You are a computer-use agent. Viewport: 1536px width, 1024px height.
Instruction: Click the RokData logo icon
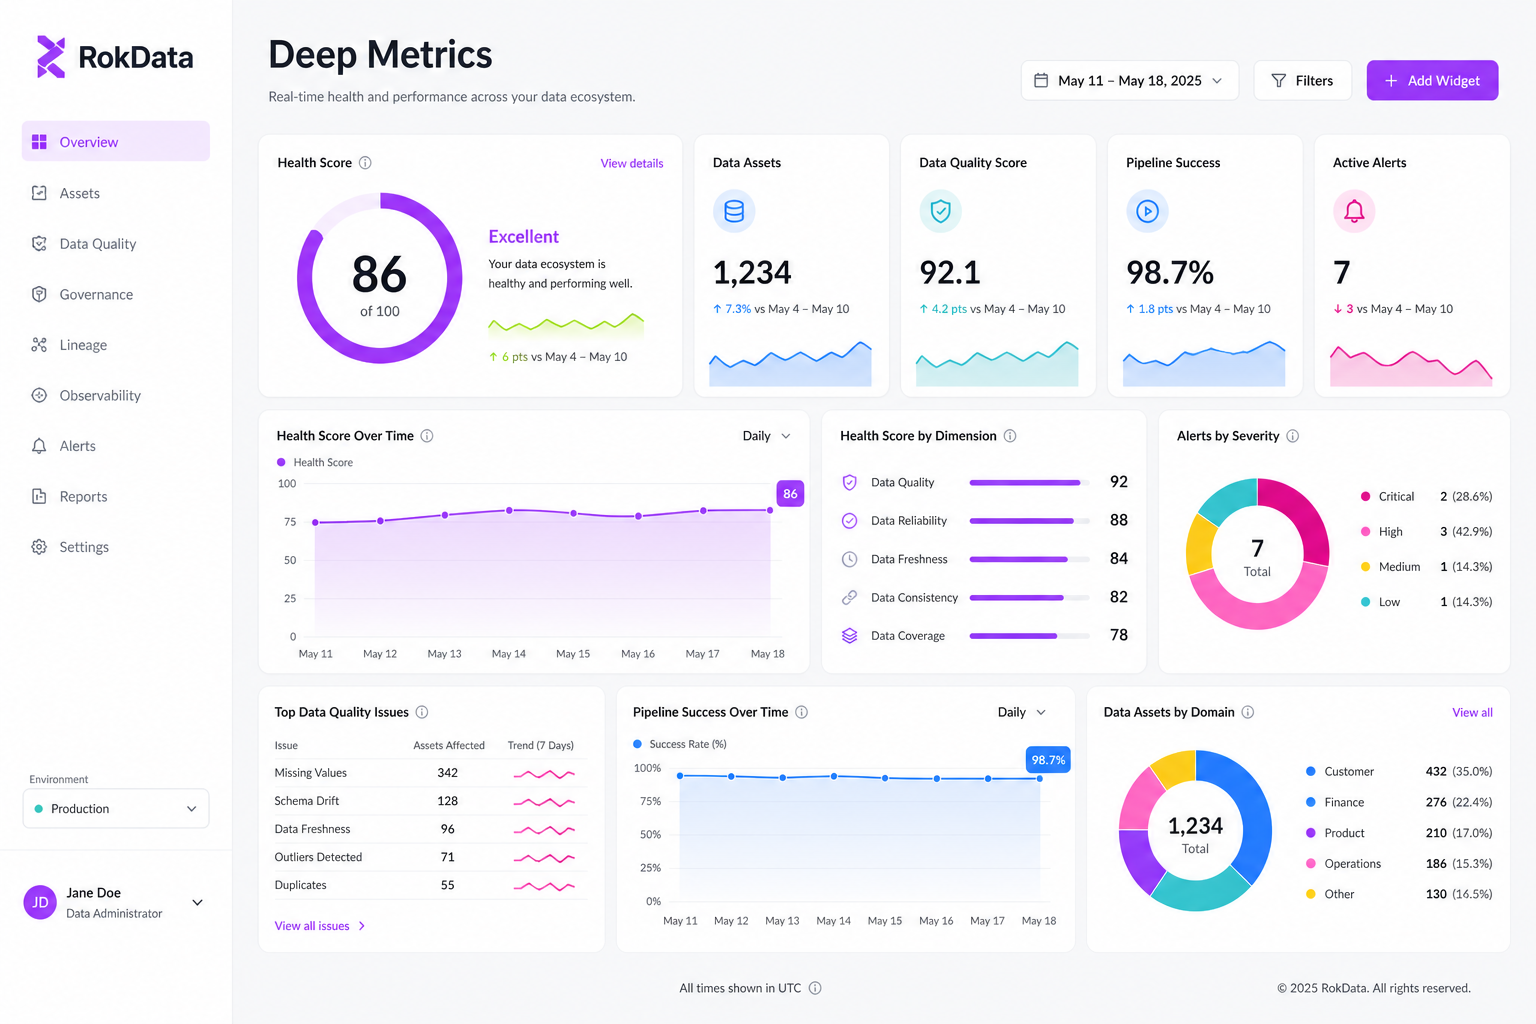coord(51,57)
